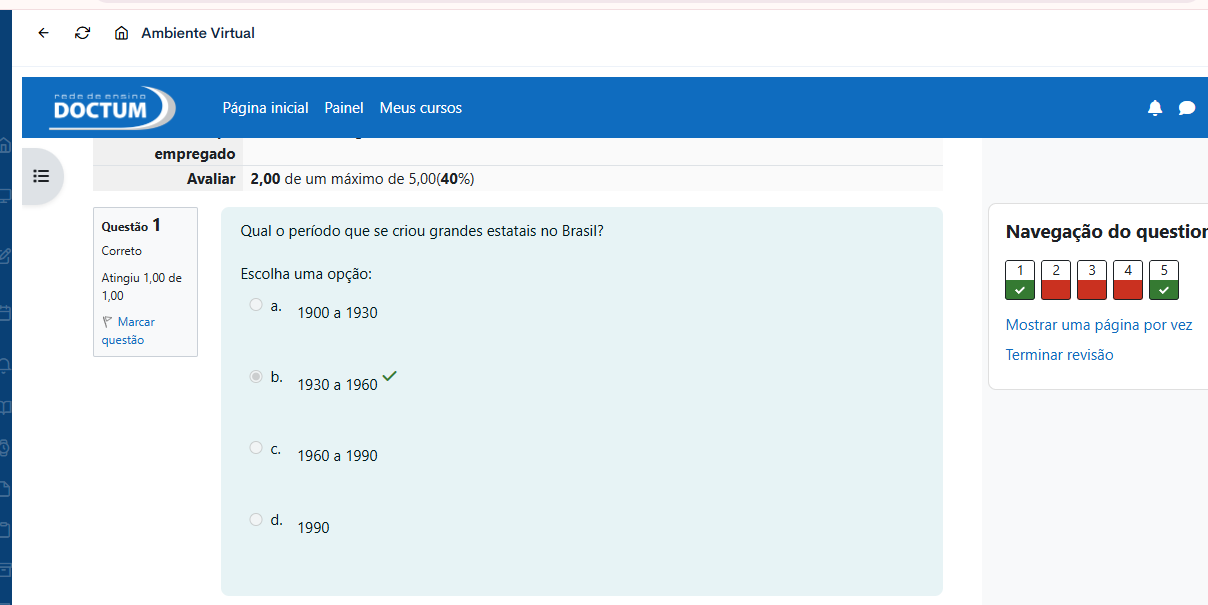Go to Página inicial in the navbar
Image resolution: width=1208 pixels, height=605 pixels.
point(265,108)
